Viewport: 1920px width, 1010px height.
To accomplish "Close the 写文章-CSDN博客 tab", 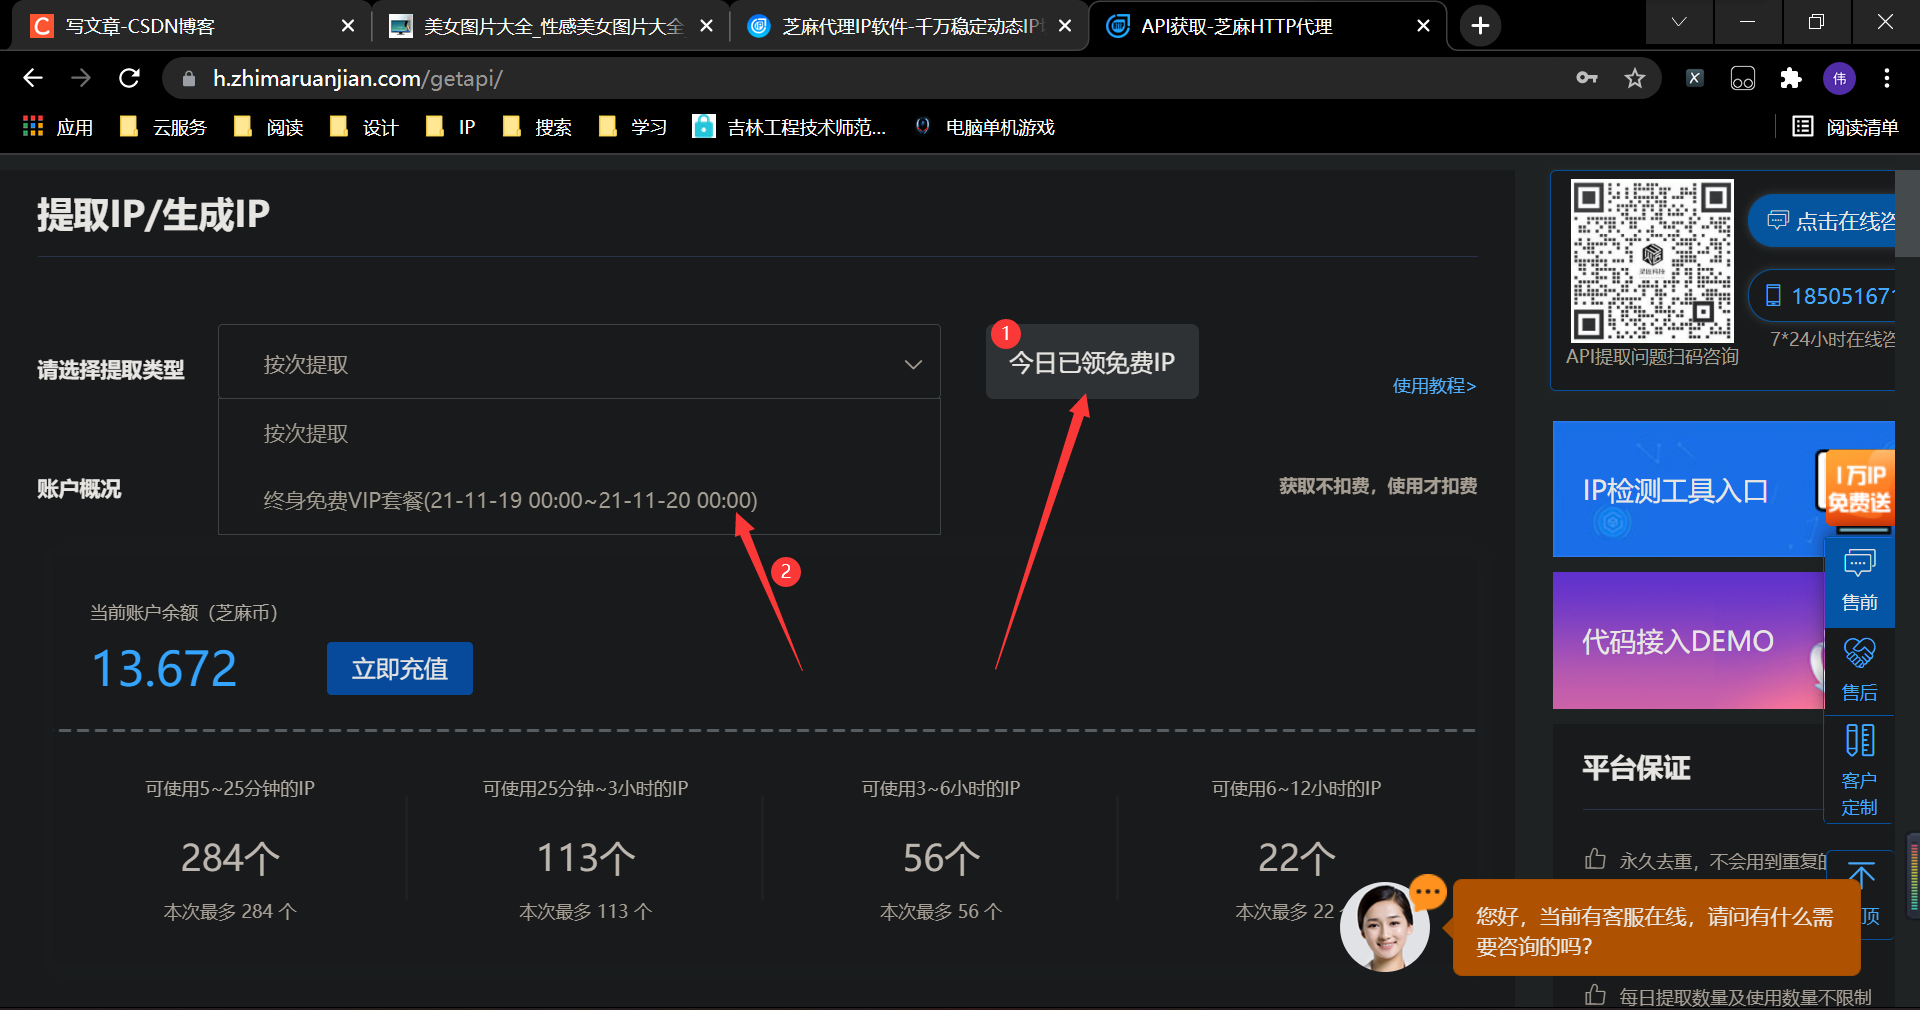I will (x=347, y=26).
